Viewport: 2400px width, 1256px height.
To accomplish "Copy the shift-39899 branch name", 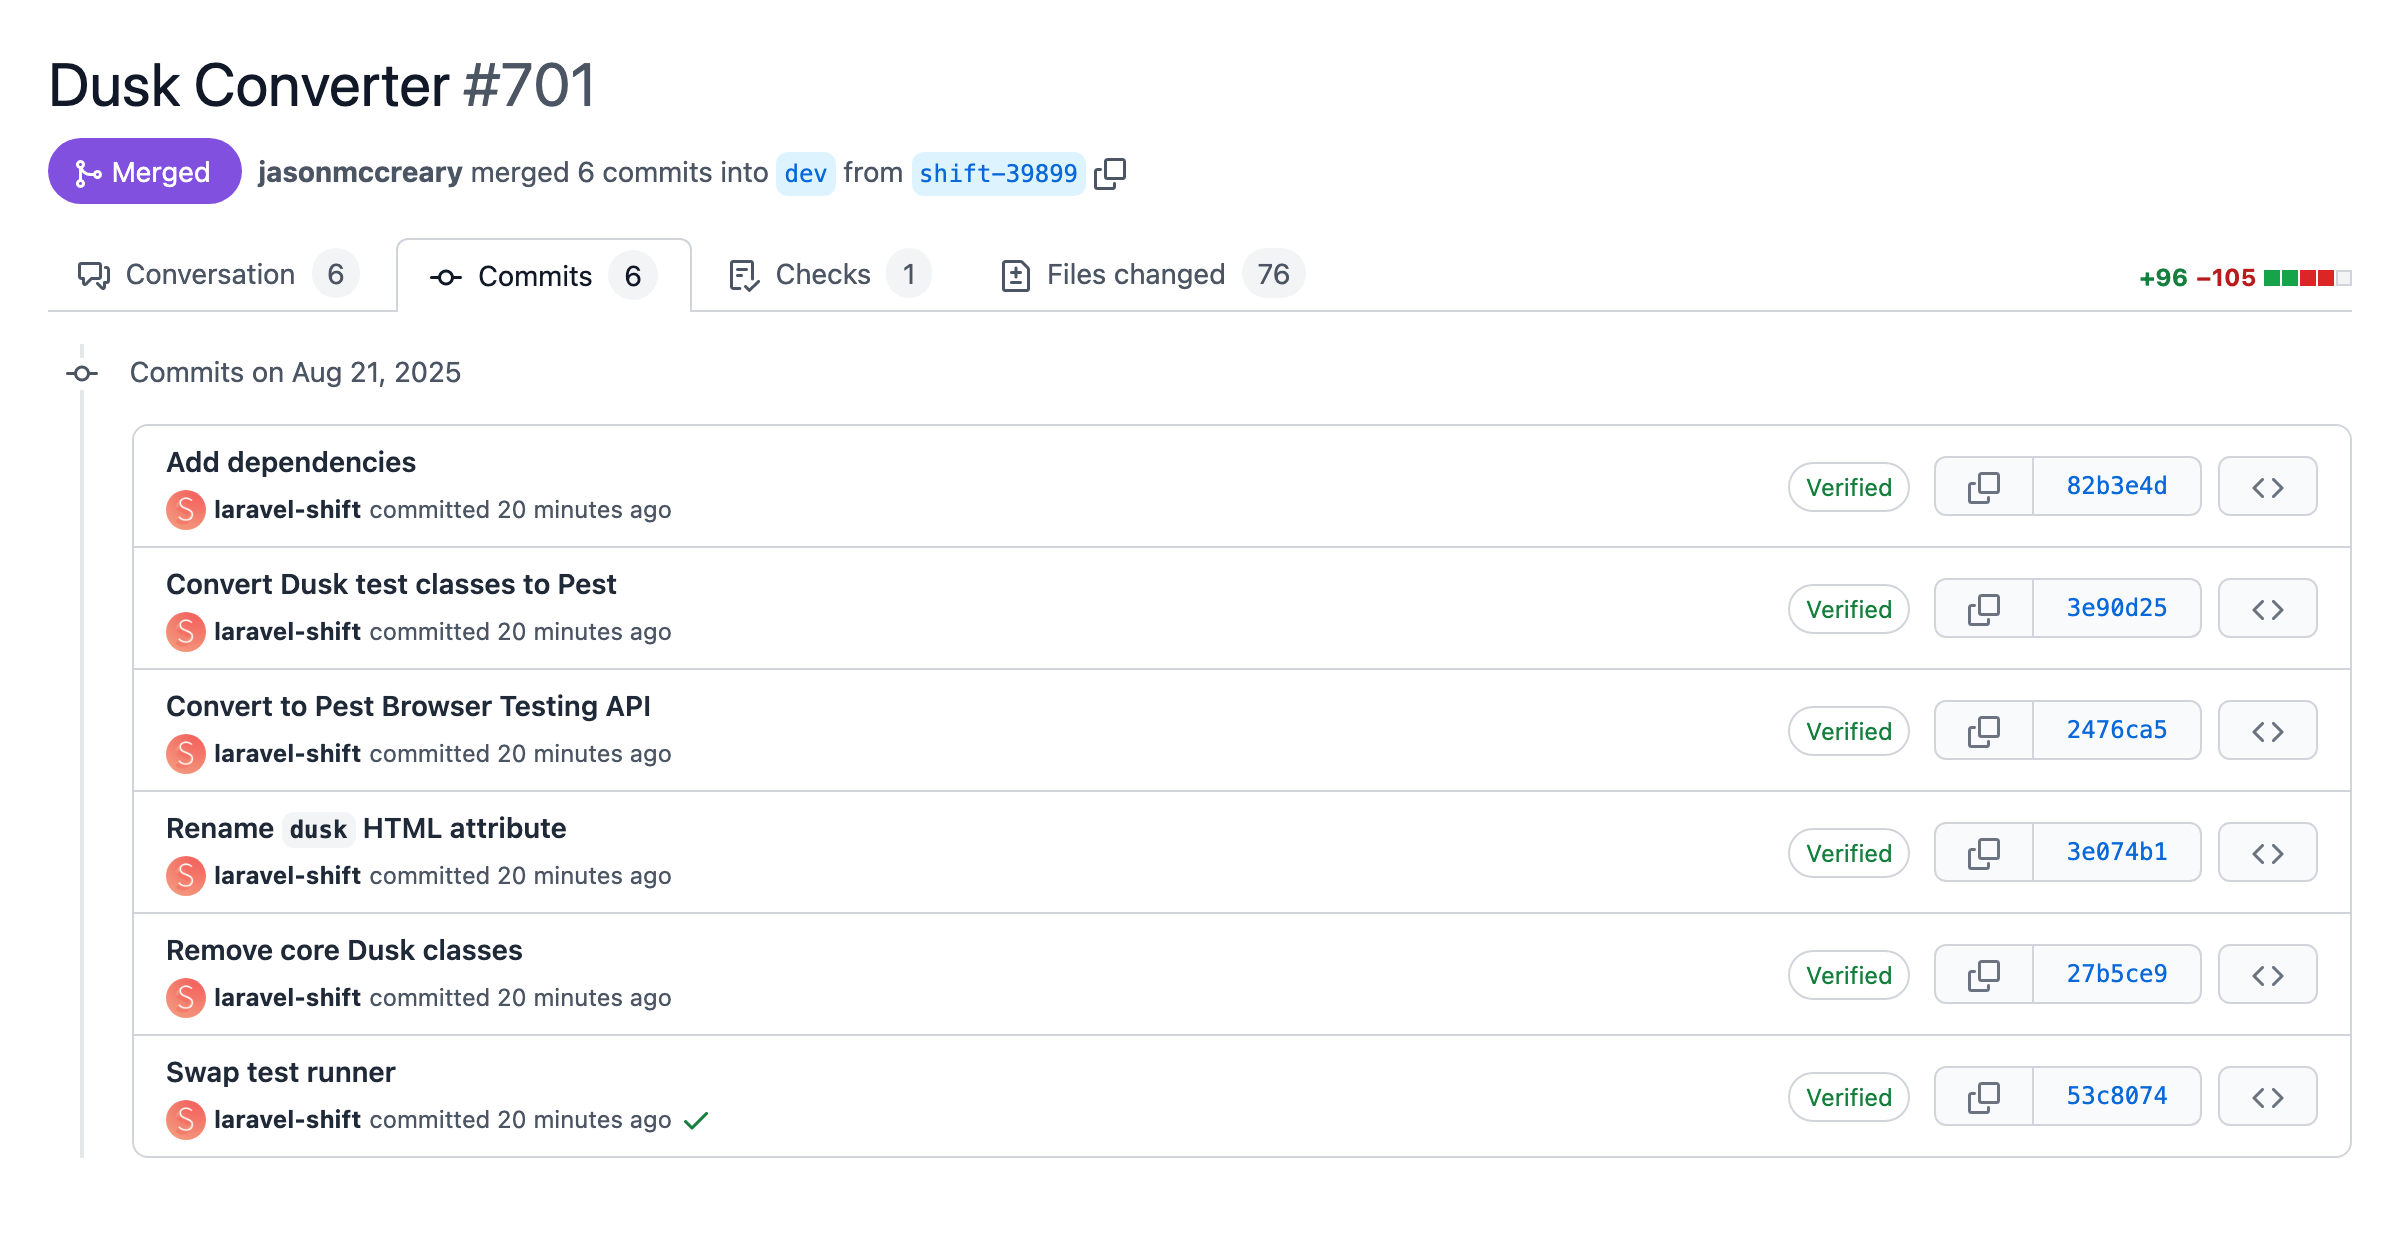I will point(1110,173).
